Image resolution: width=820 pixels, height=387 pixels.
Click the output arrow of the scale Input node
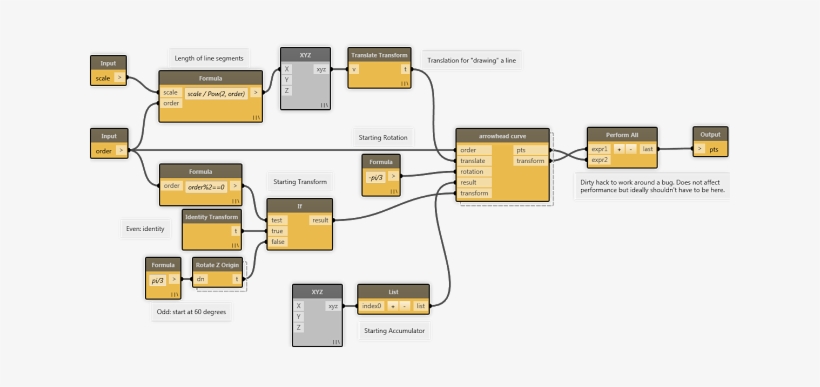tap(119, 78)
